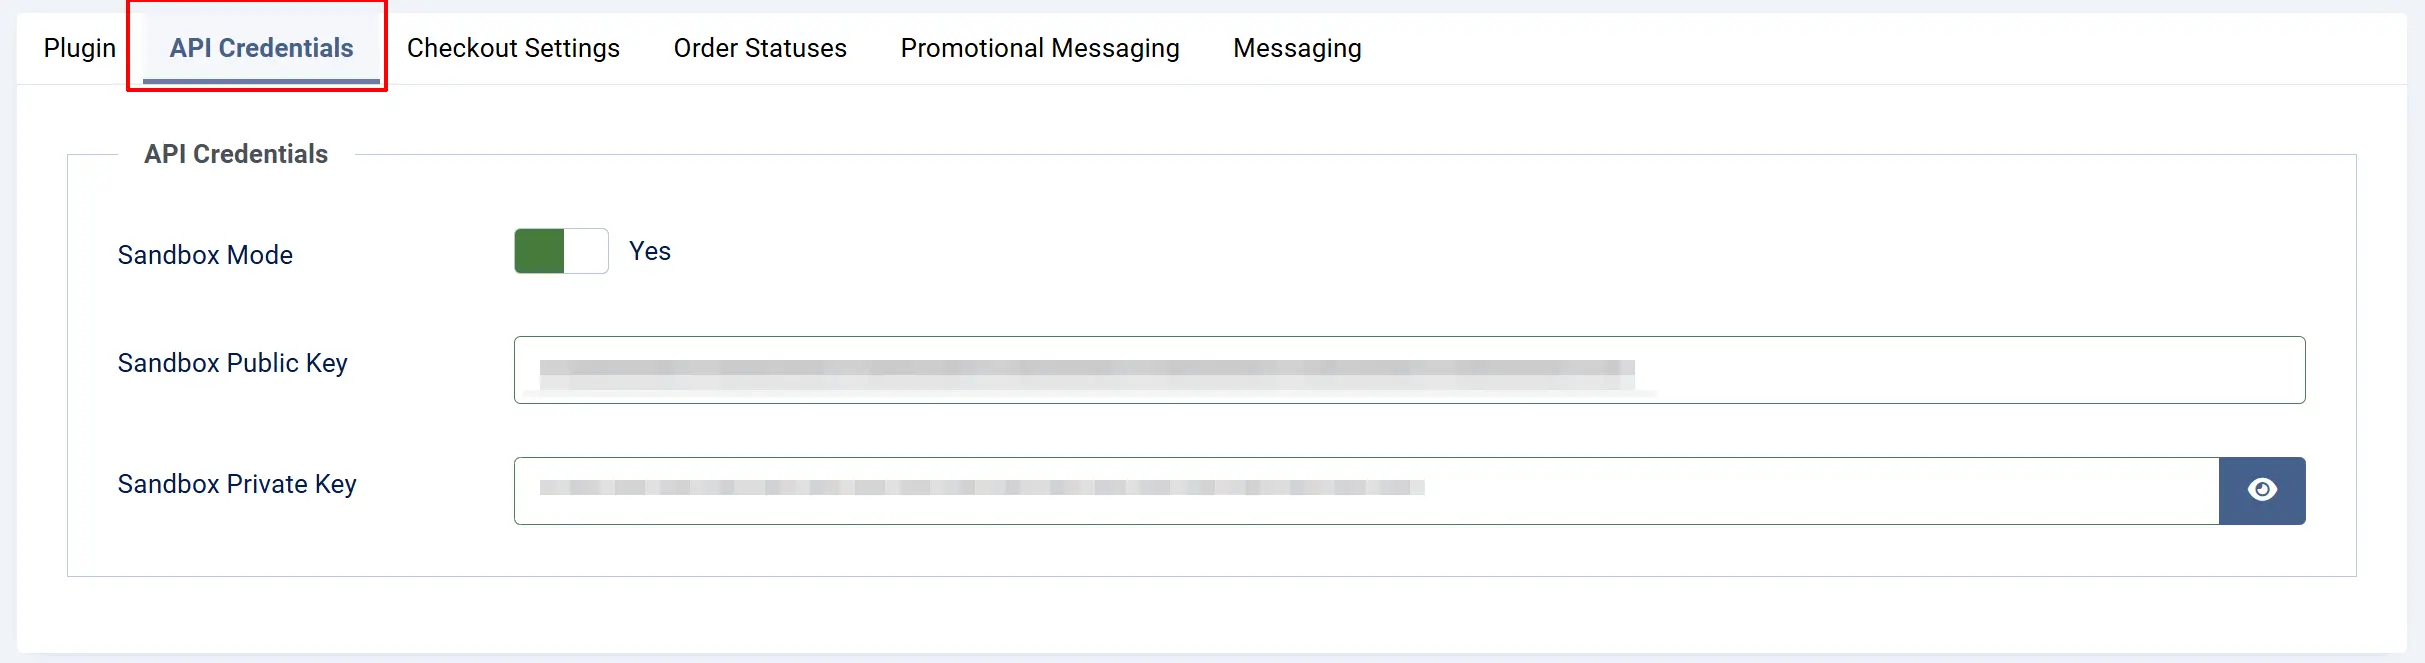
Task: Click the Yes label beside Sandbox Mode
Action: (650, 251)
